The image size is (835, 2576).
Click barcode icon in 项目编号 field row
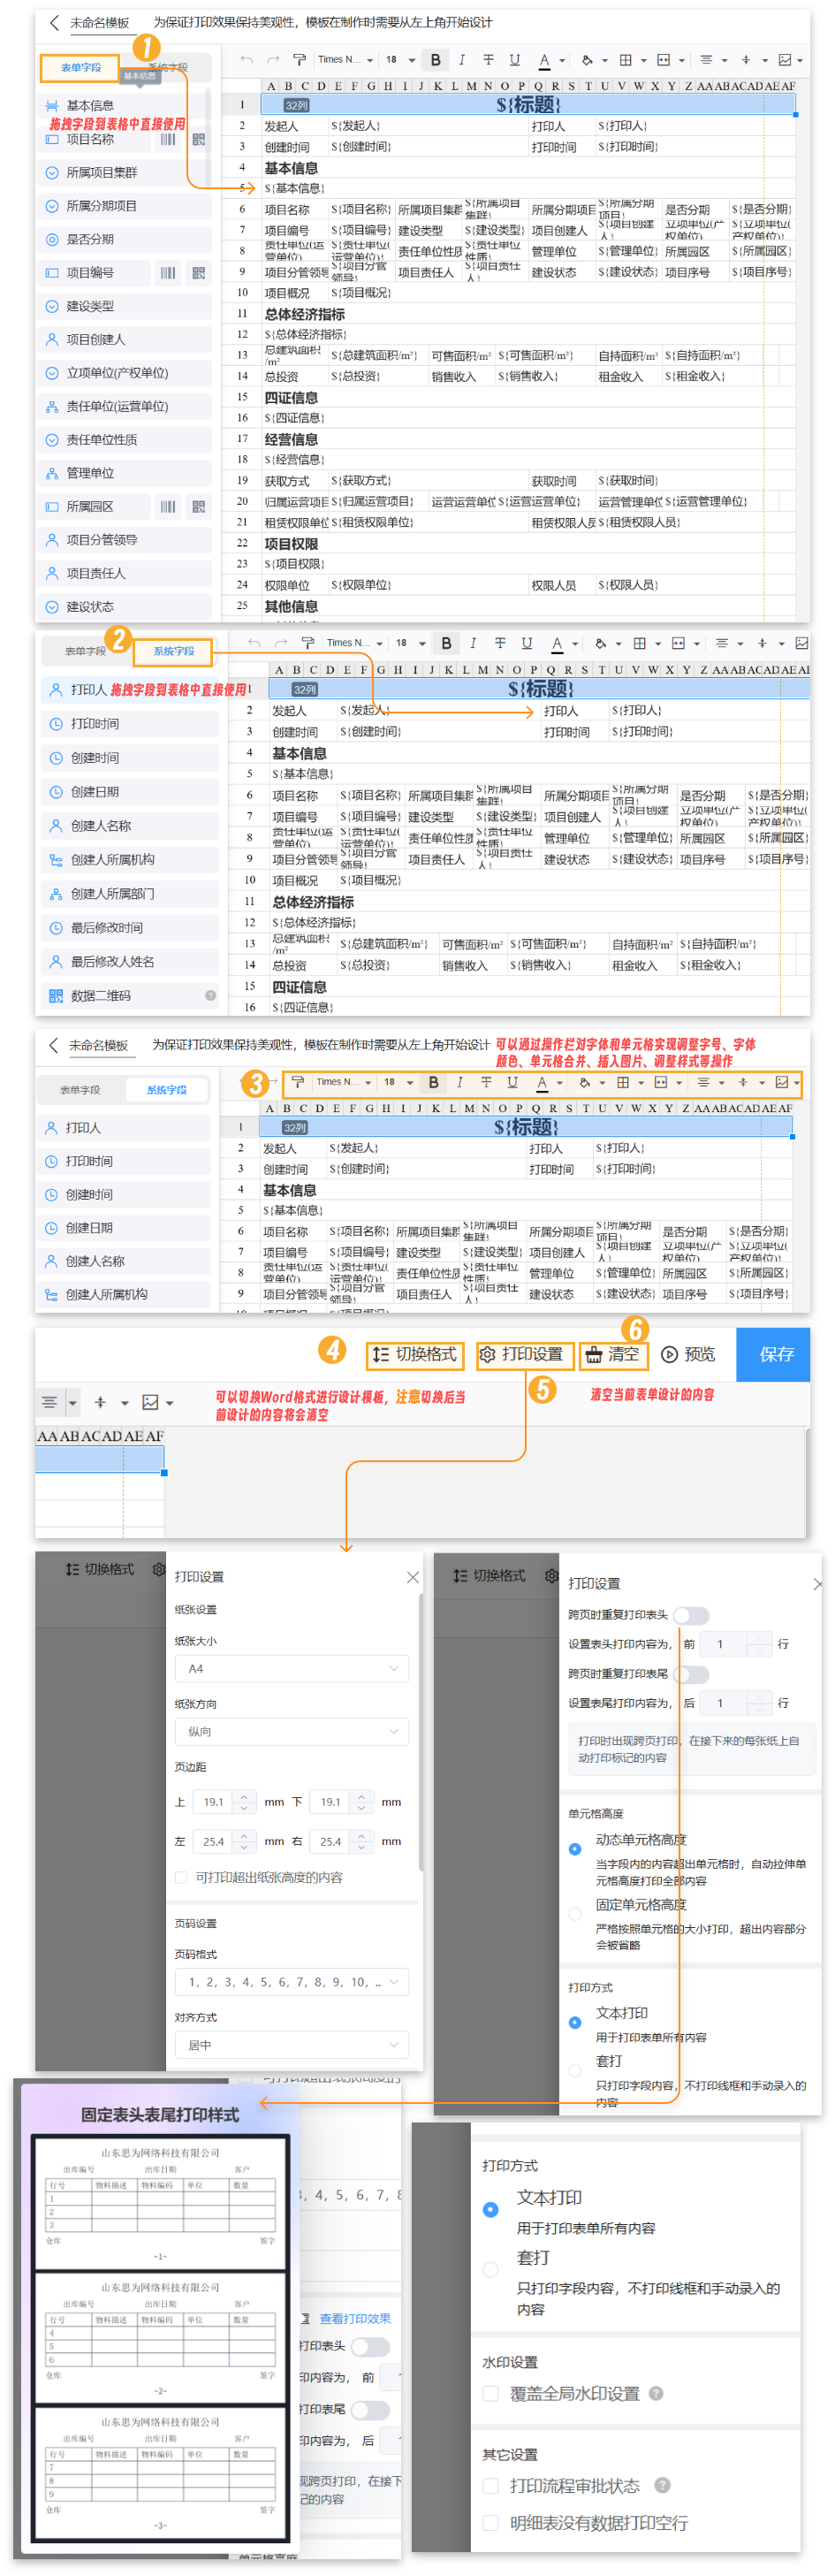tap(167, 272)
